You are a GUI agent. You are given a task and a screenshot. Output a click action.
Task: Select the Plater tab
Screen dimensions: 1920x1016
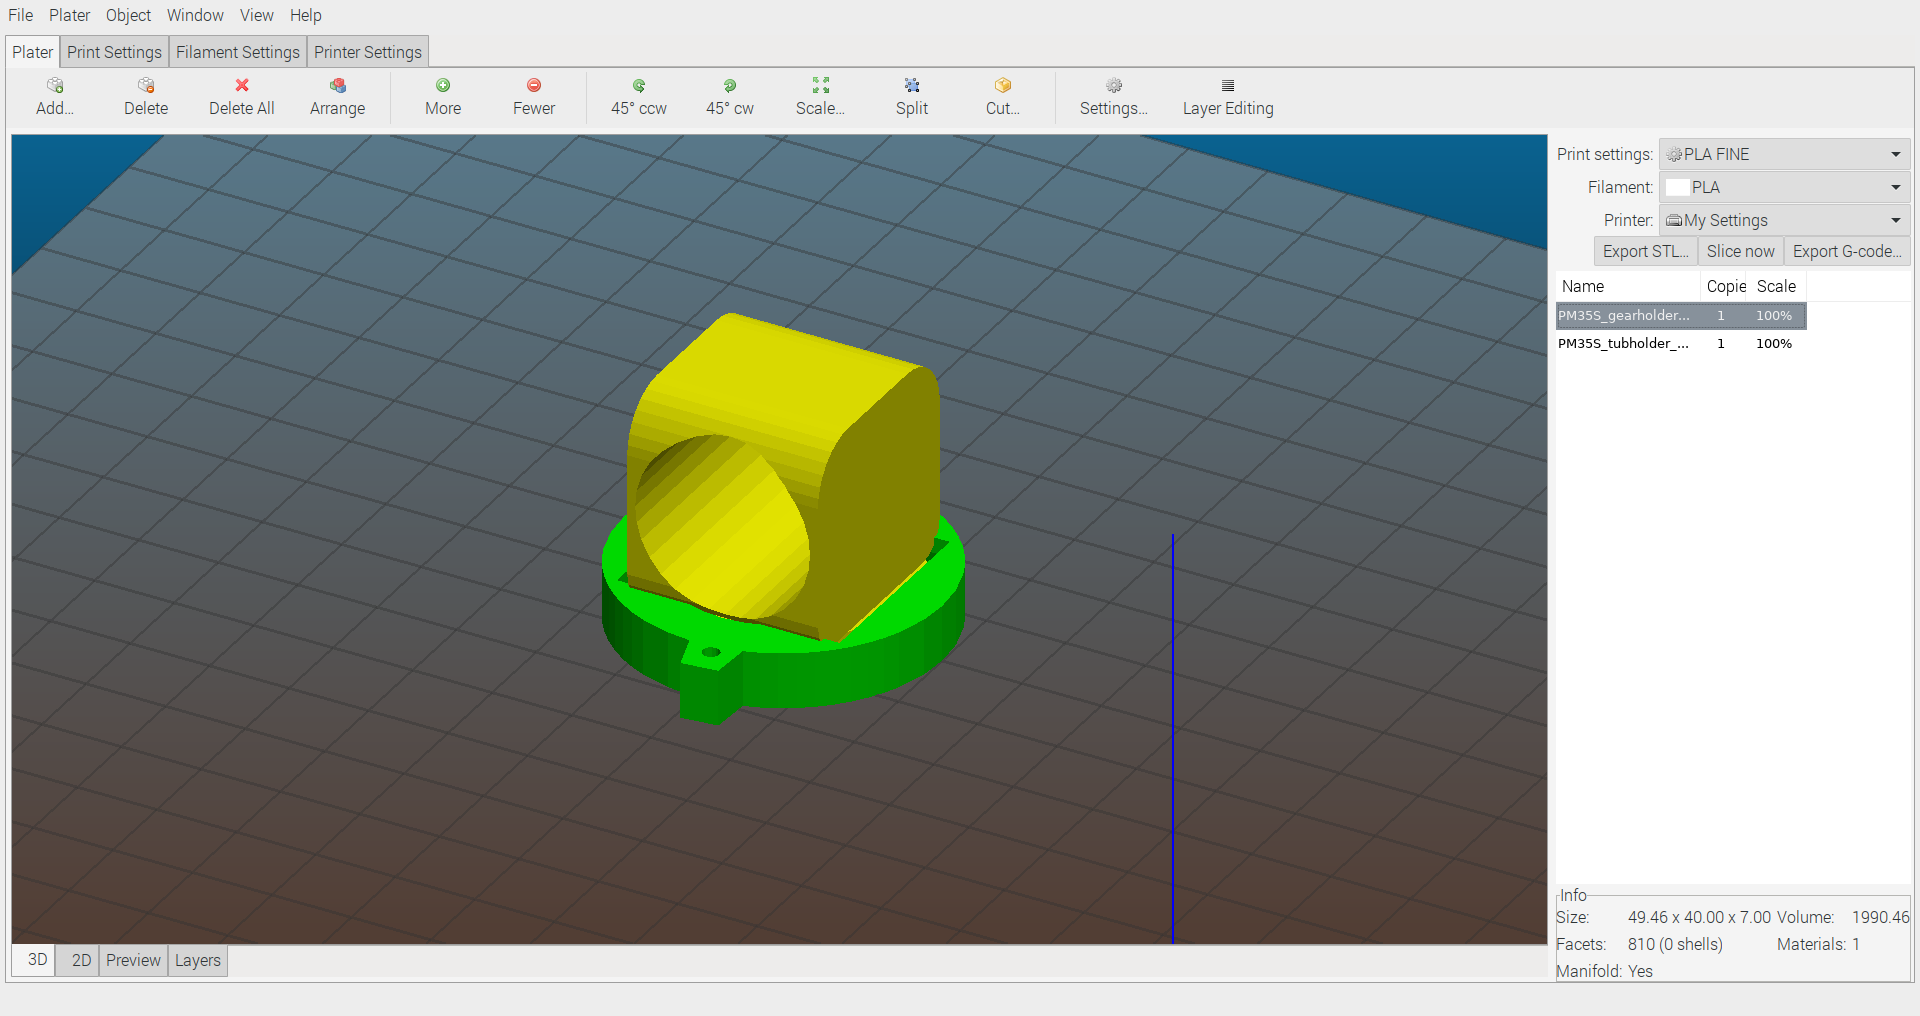(33, 52)
